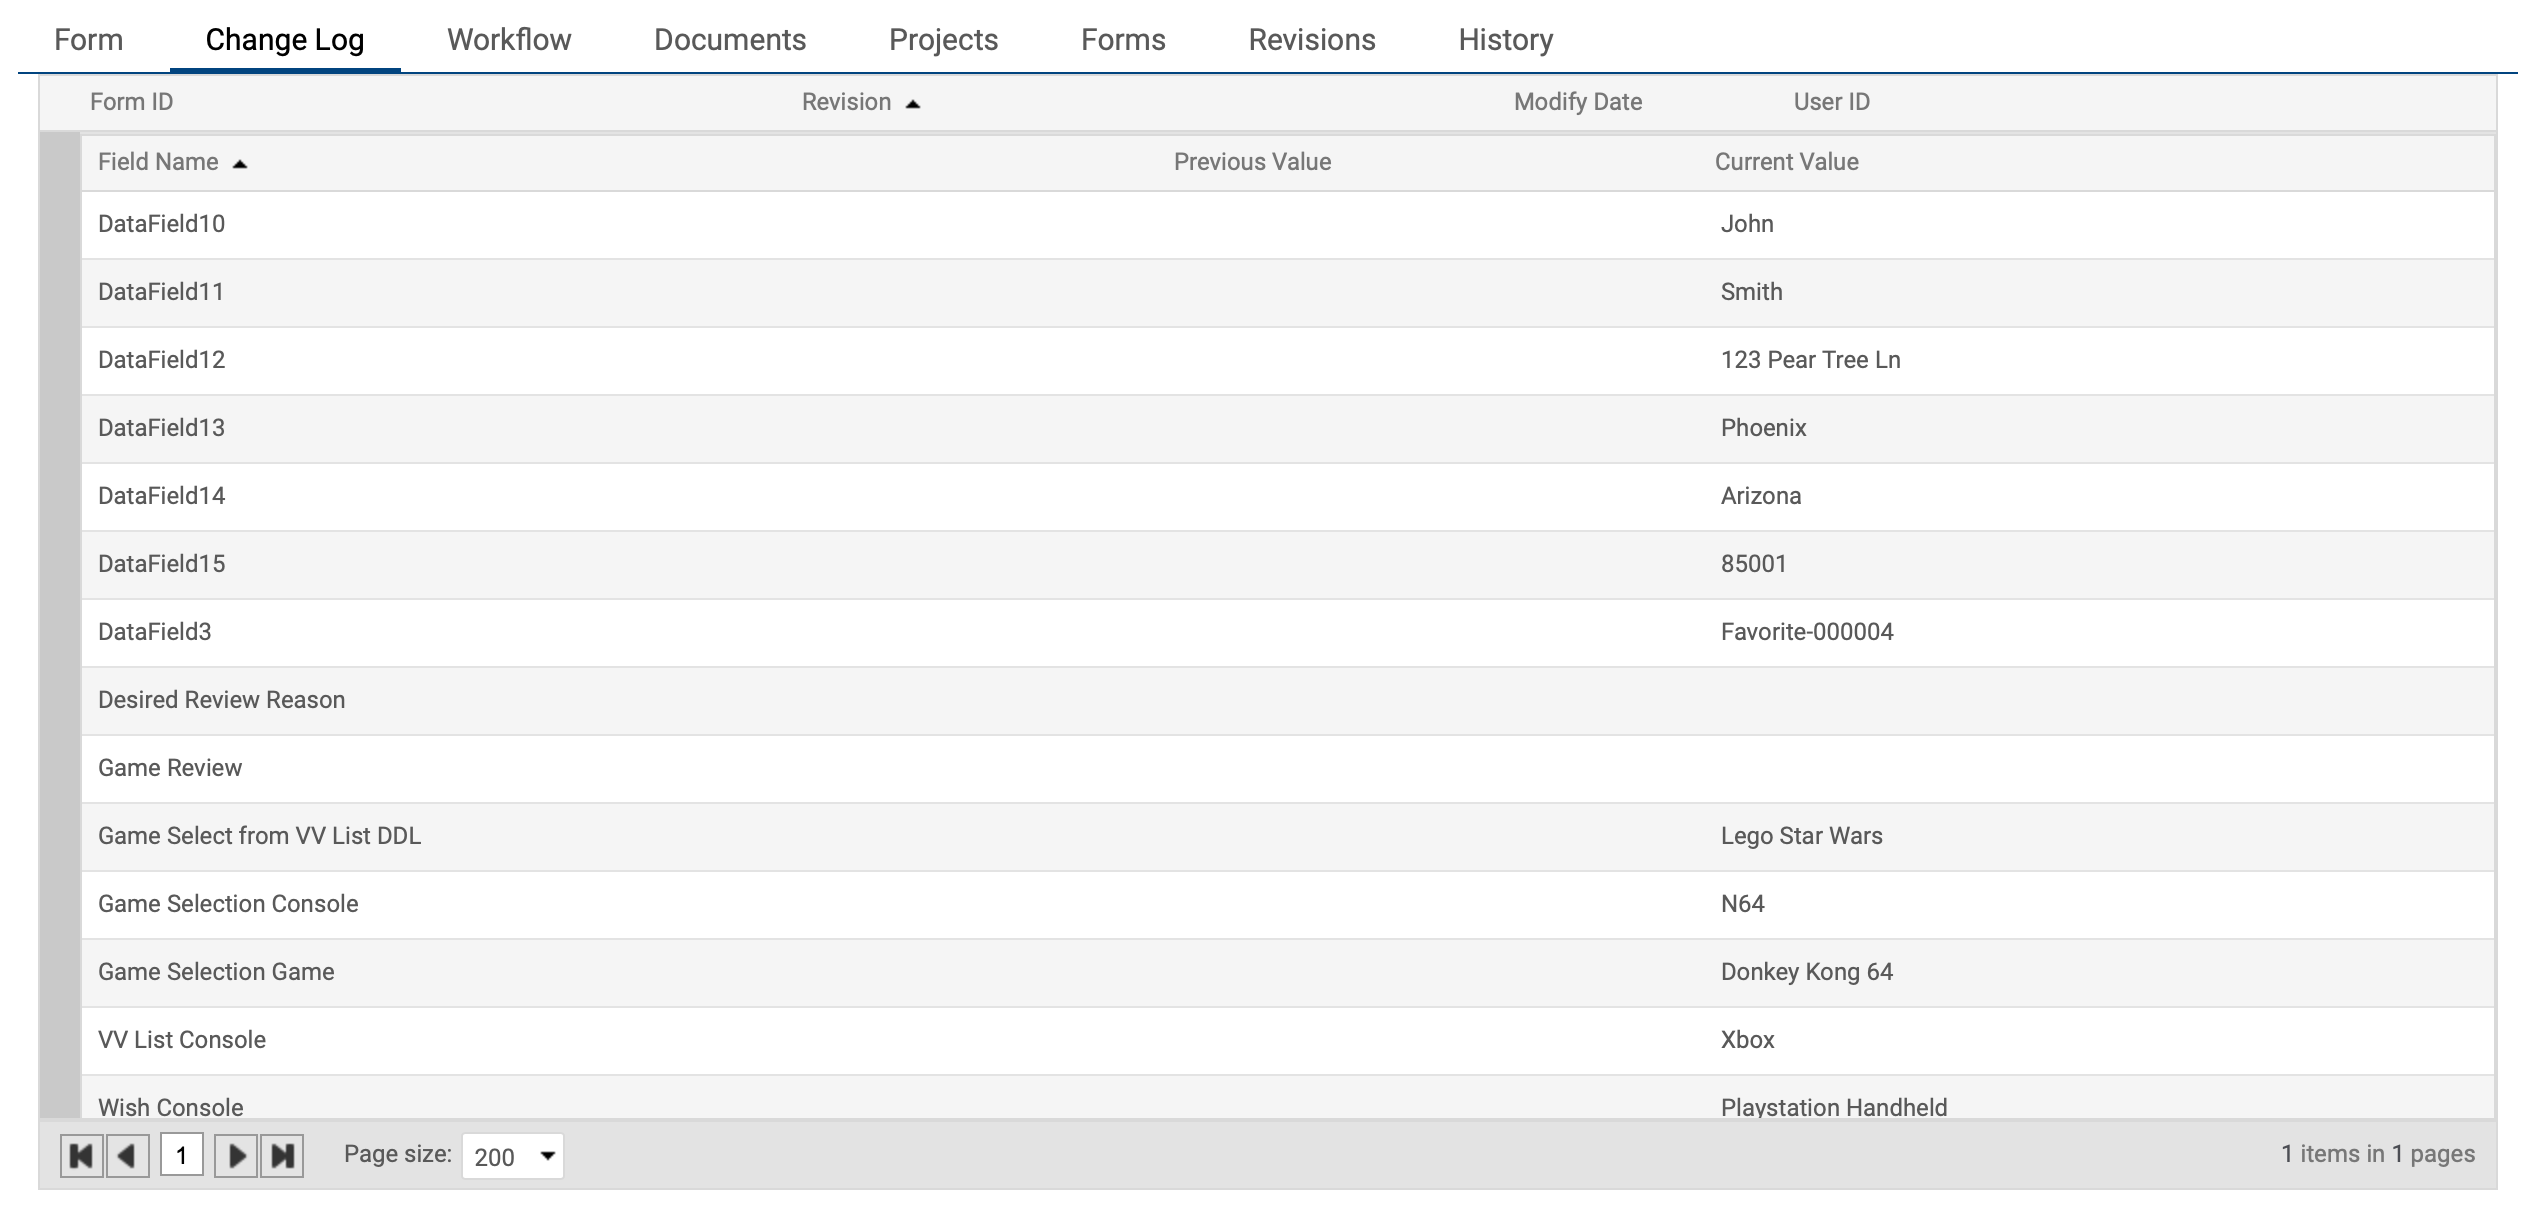Go to previous page of results

click(127, 1156)
